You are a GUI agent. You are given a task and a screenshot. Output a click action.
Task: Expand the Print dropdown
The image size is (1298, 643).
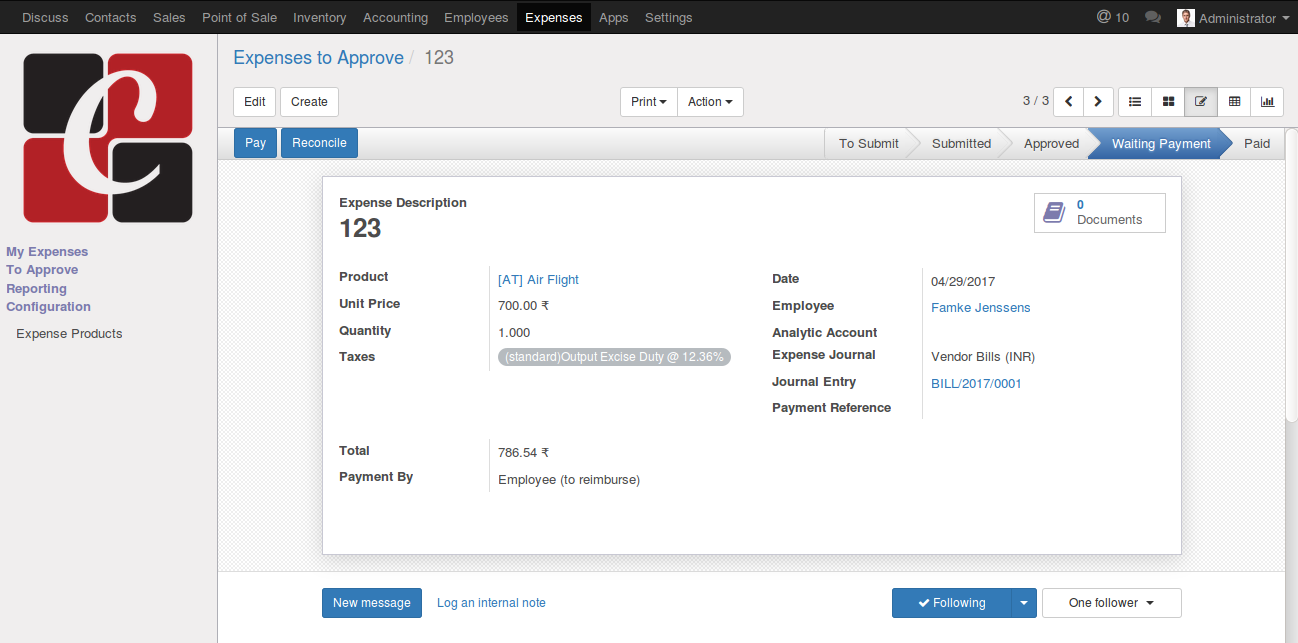click(648, 102)
